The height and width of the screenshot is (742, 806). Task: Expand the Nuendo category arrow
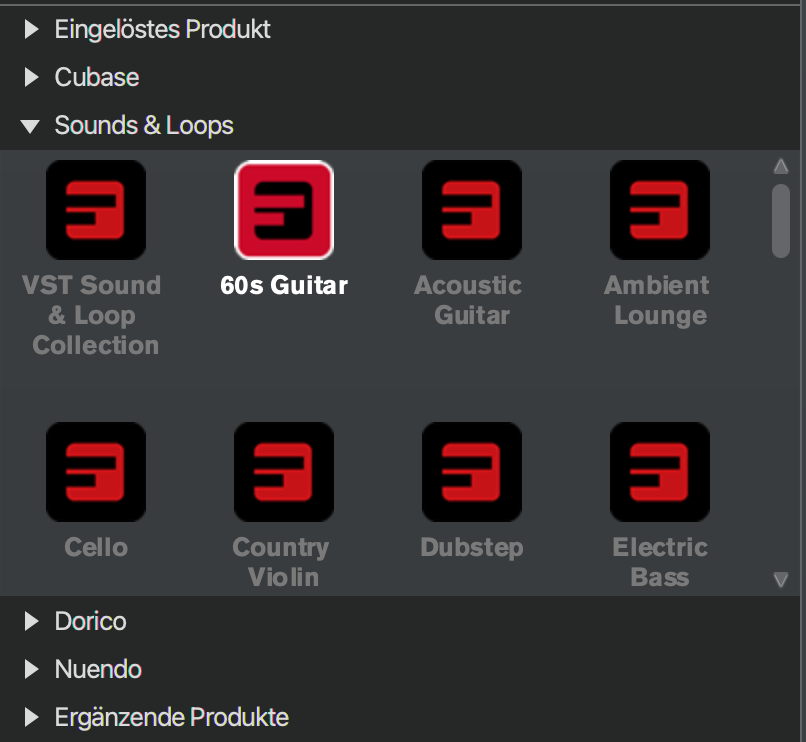pos(31,669)
